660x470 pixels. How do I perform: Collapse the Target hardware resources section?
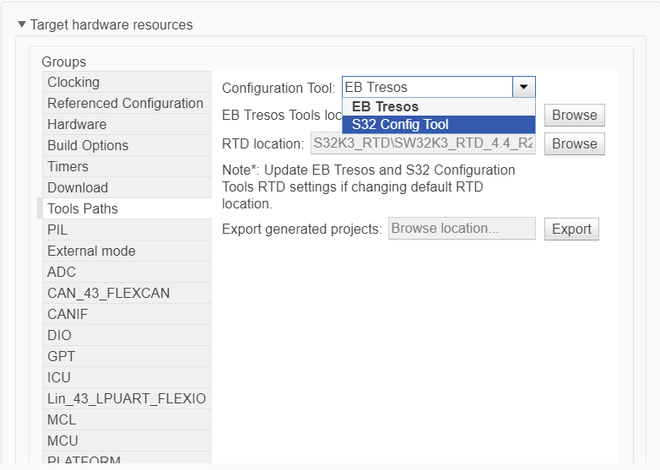[x=22, y=24]
